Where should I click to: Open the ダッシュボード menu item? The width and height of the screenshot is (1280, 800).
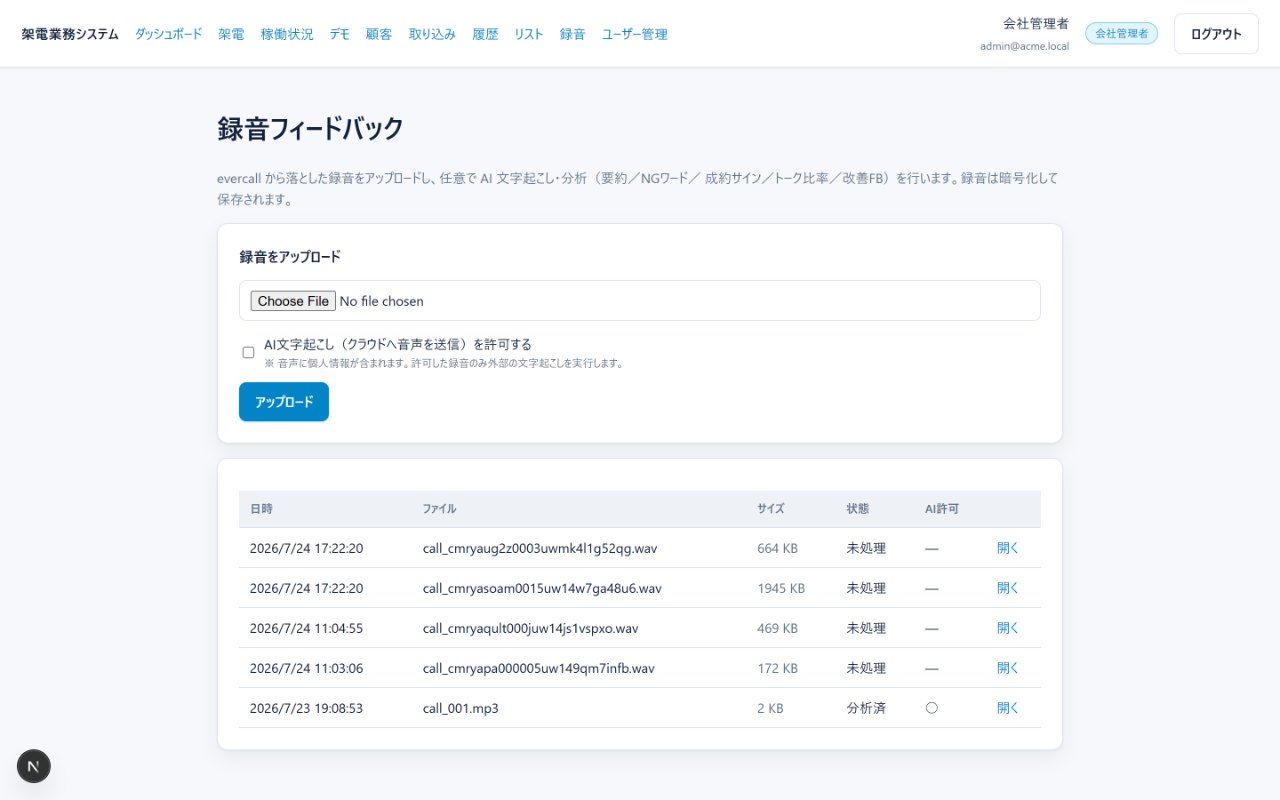click(169, 34)
